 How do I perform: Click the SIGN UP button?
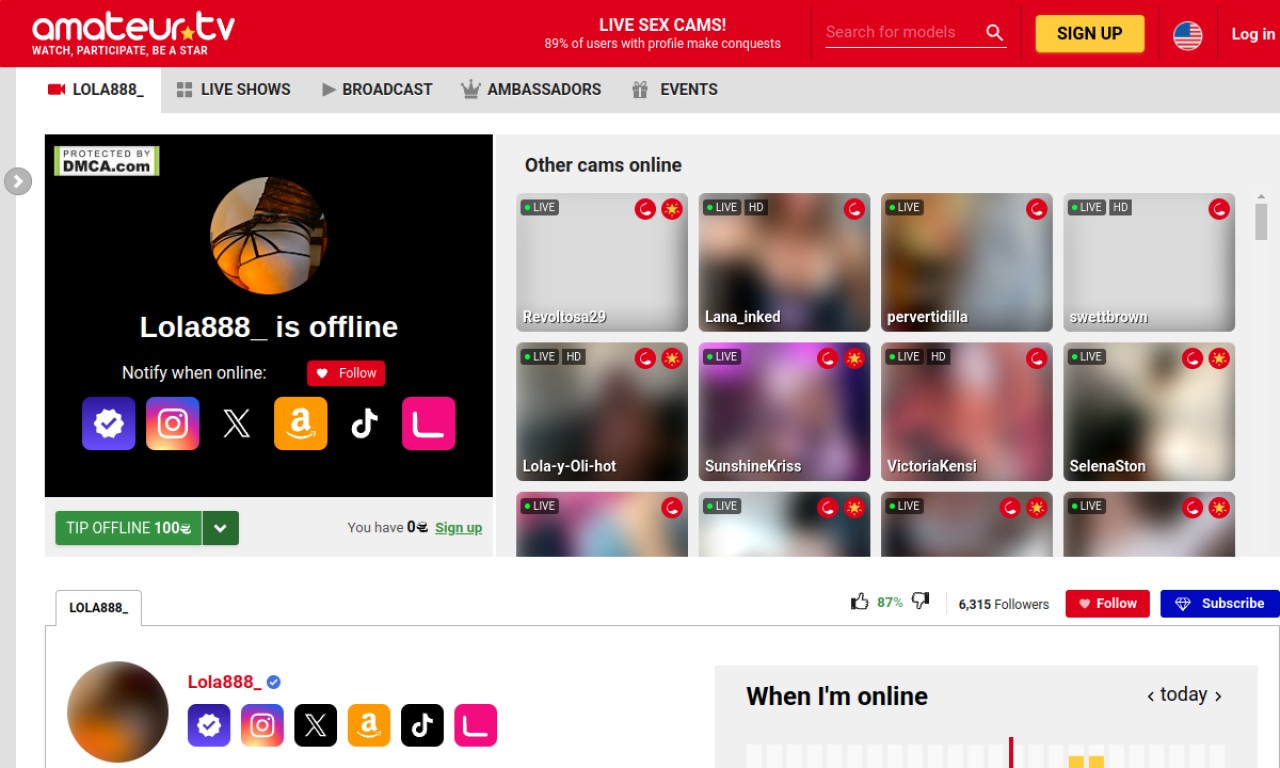point(1089,33)
